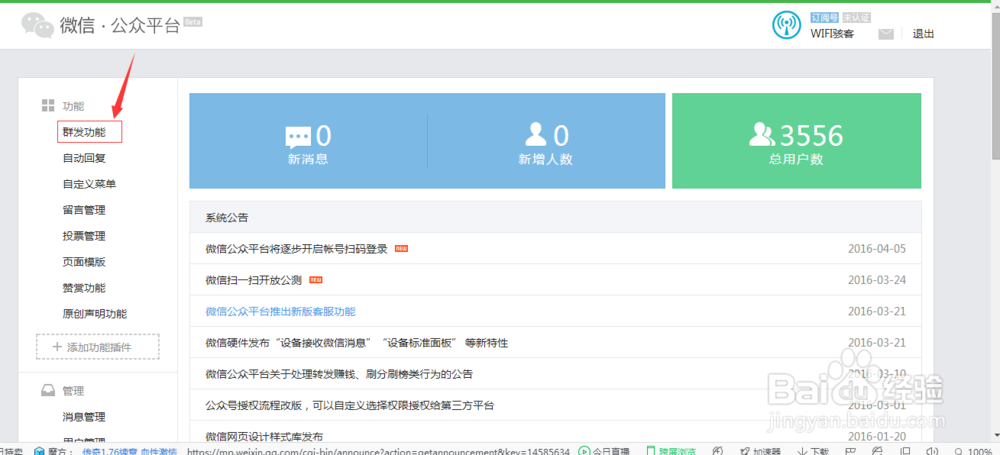This screenshot has height=455, width=1000.
Task: Click the 订阅号 account type badge
Action: 823,18
